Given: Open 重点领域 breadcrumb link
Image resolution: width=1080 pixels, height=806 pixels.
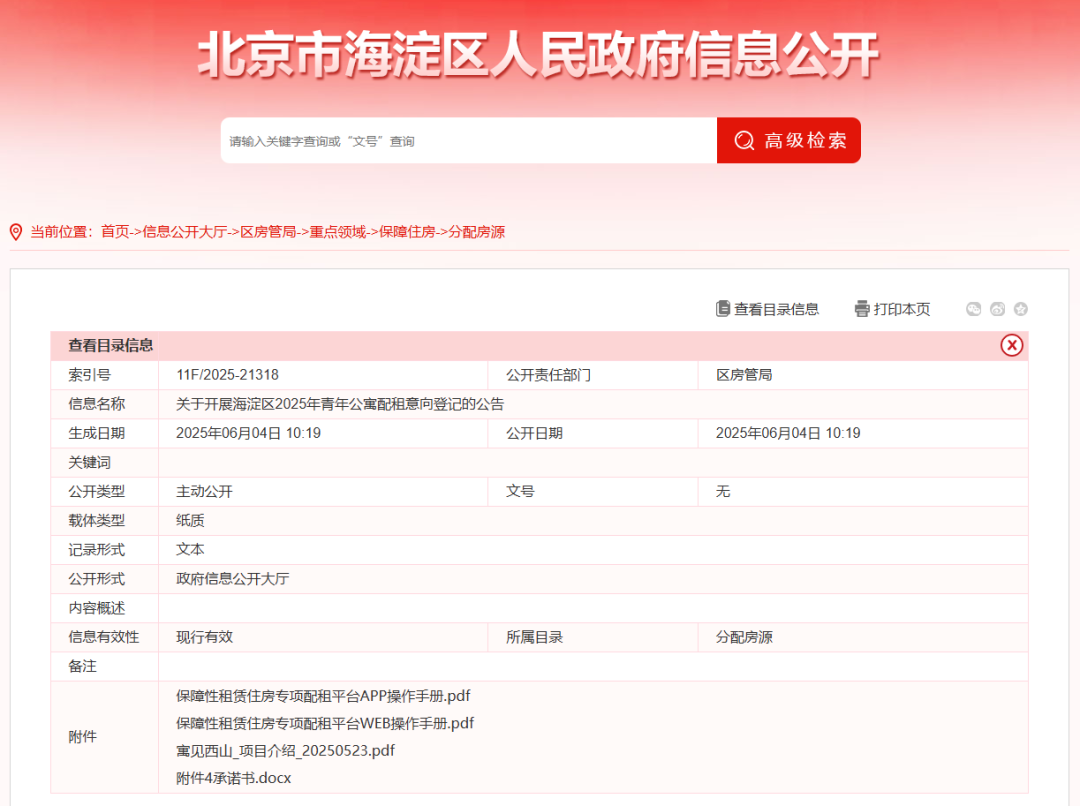Looking at the screenshot, I should (x=338, y=232).
